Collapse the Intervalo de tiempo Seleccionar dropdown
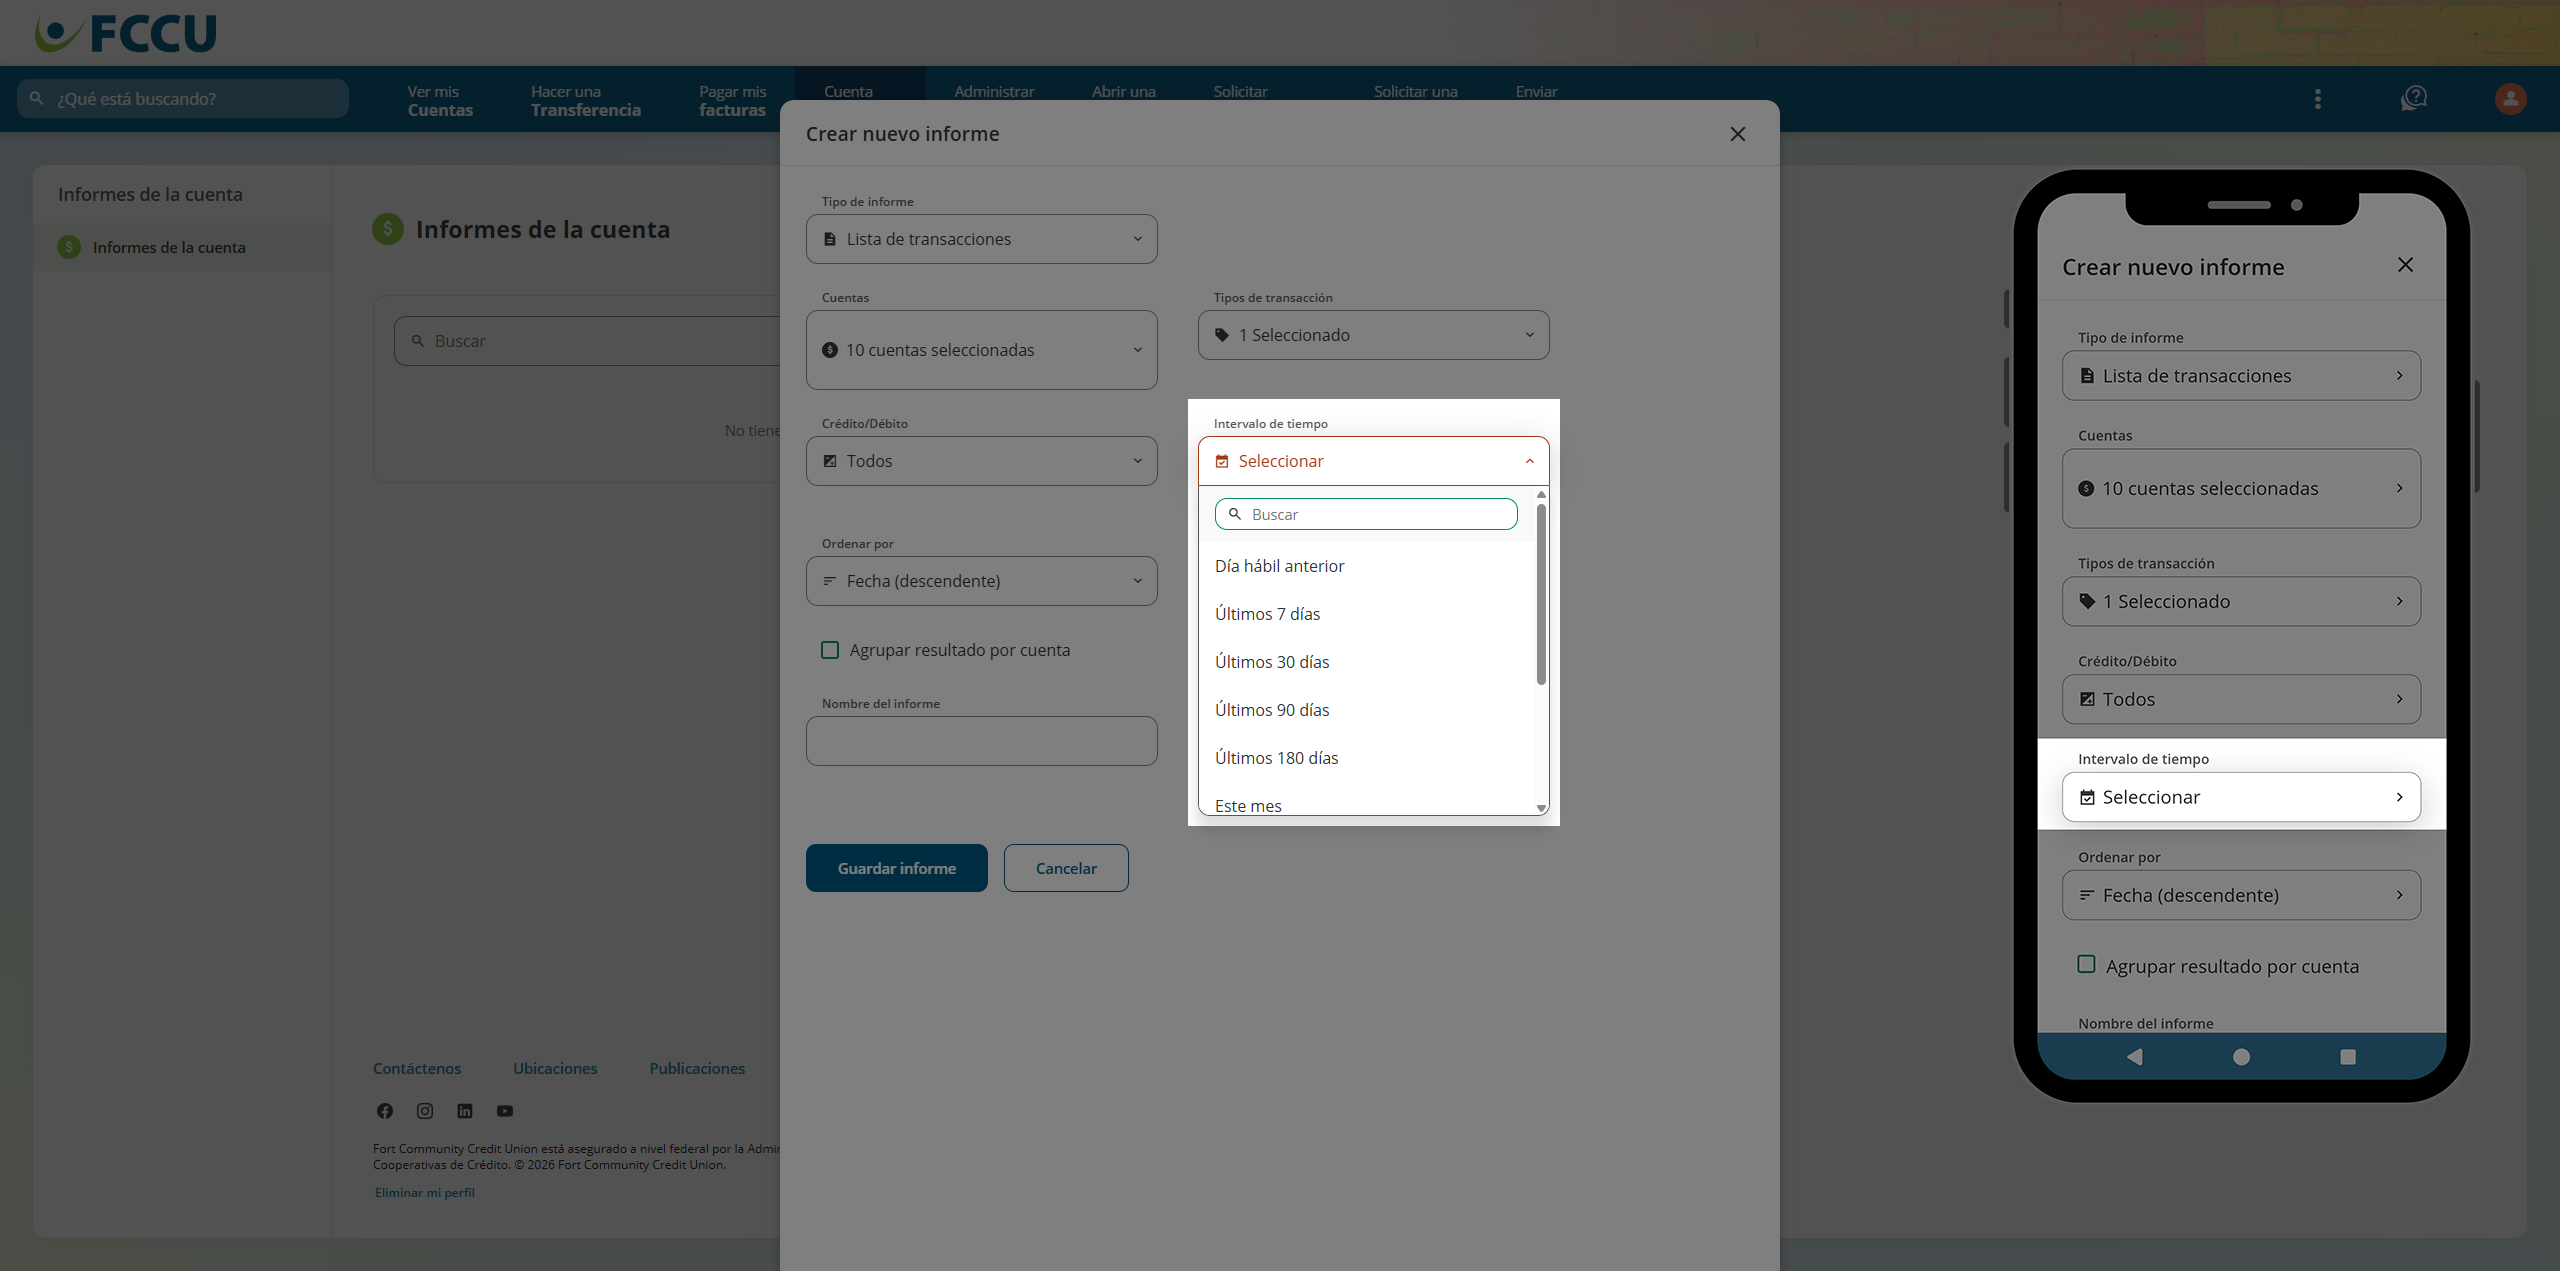Screen dimensions: 2560x1271 1374,461
